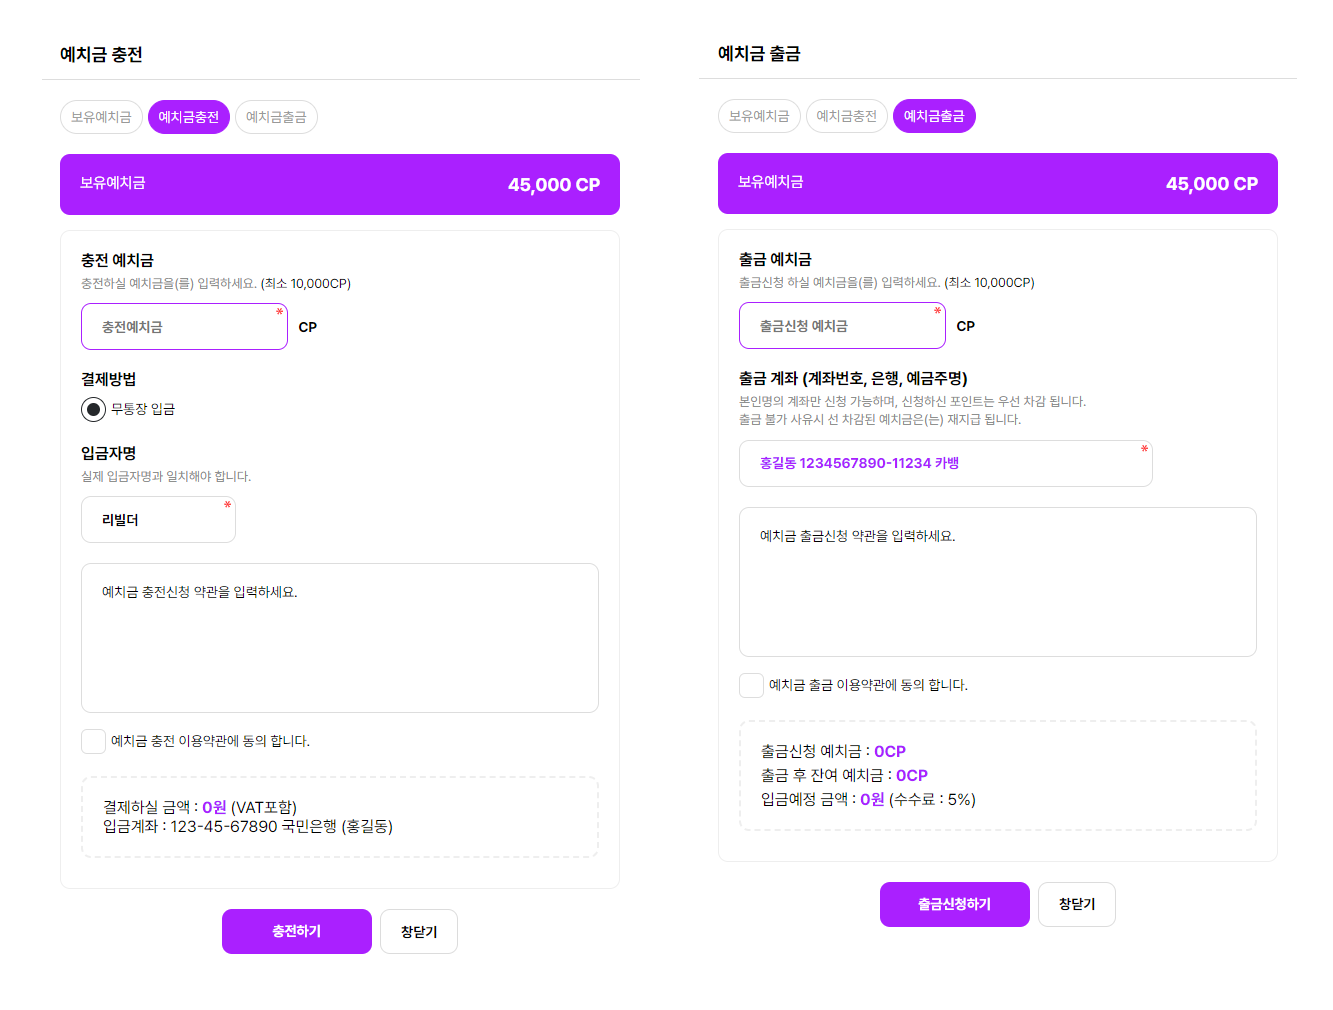Viewport: 1333px width, 1010px height.
Task: Click the 예치금 충전신청 약관 text area
Action: click(x=340, y=638)
